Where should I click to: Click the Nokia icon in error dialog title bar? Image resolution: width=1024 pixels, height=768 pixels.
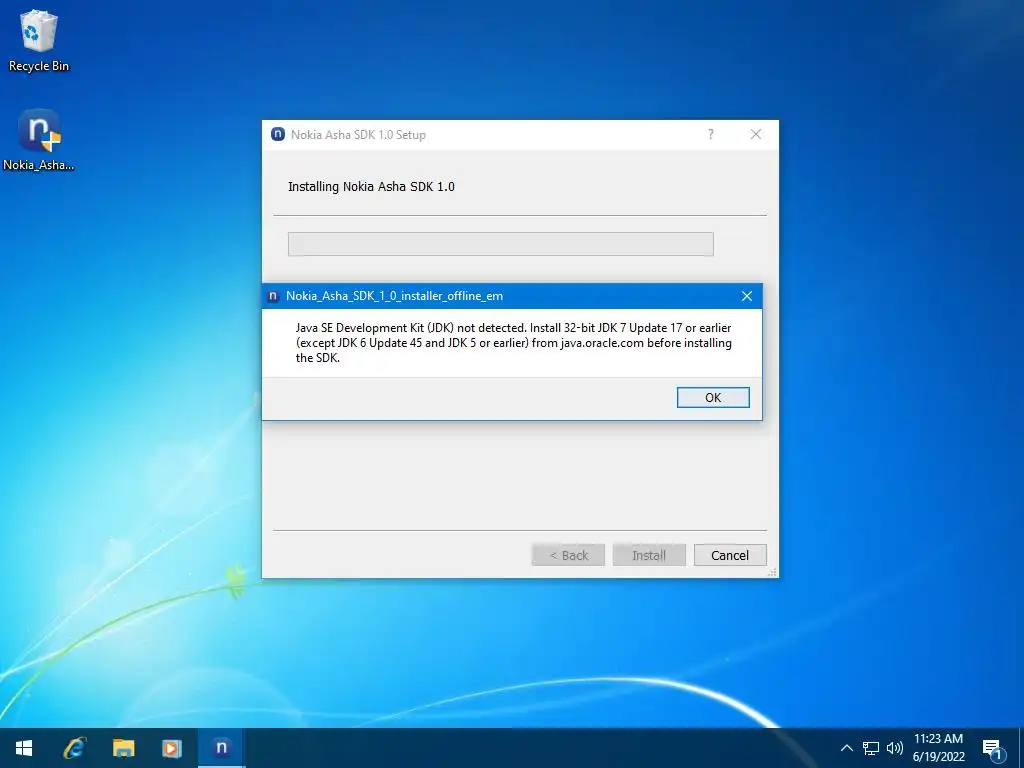point(273,296)
